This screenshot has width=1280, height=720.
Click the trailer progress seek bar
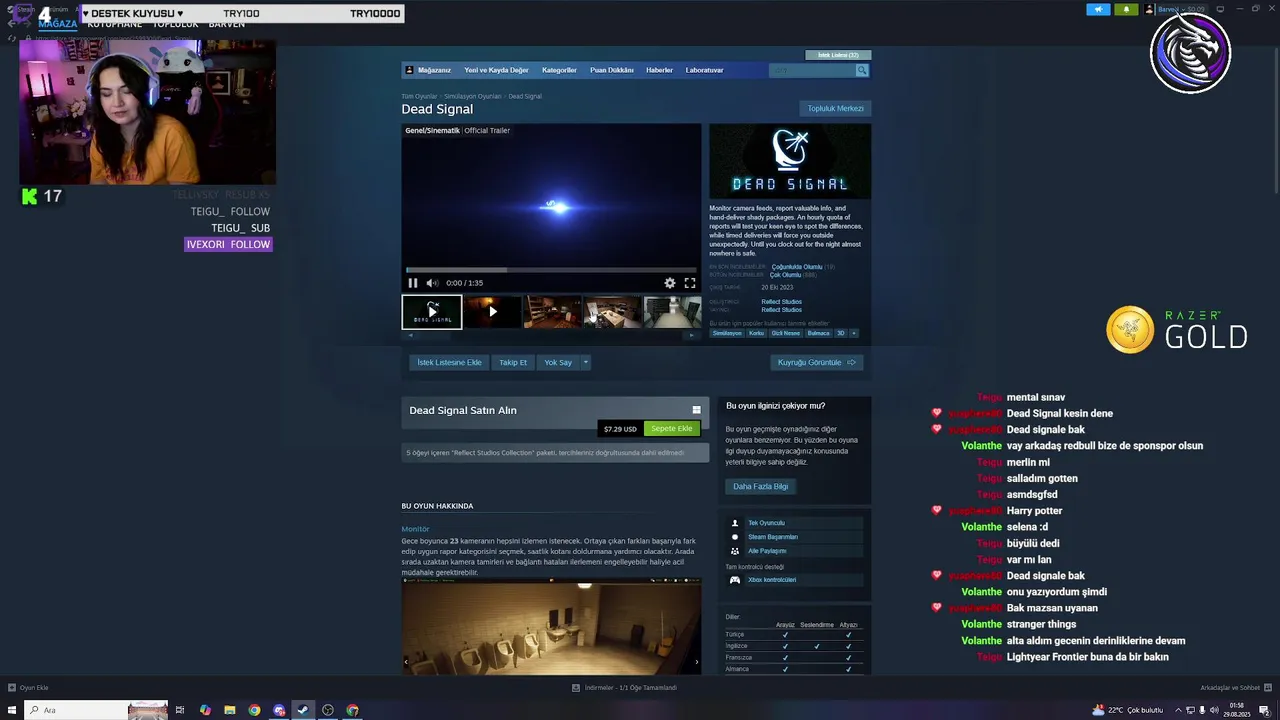[553, 270]
